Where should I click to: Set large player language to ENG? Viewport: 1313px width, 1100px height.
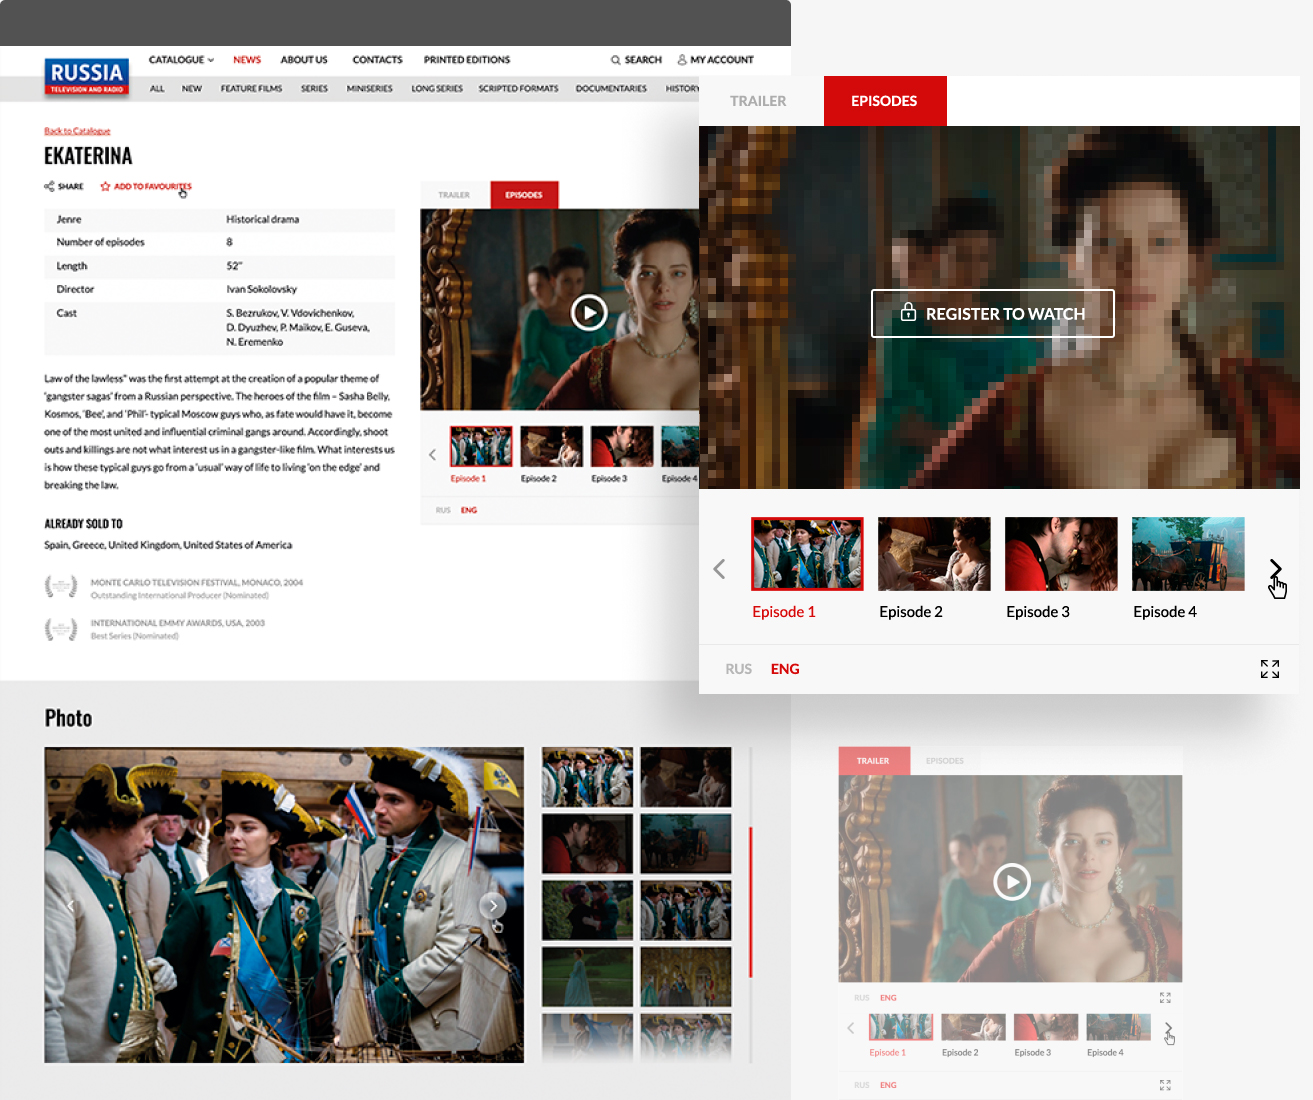coord(785,669)
